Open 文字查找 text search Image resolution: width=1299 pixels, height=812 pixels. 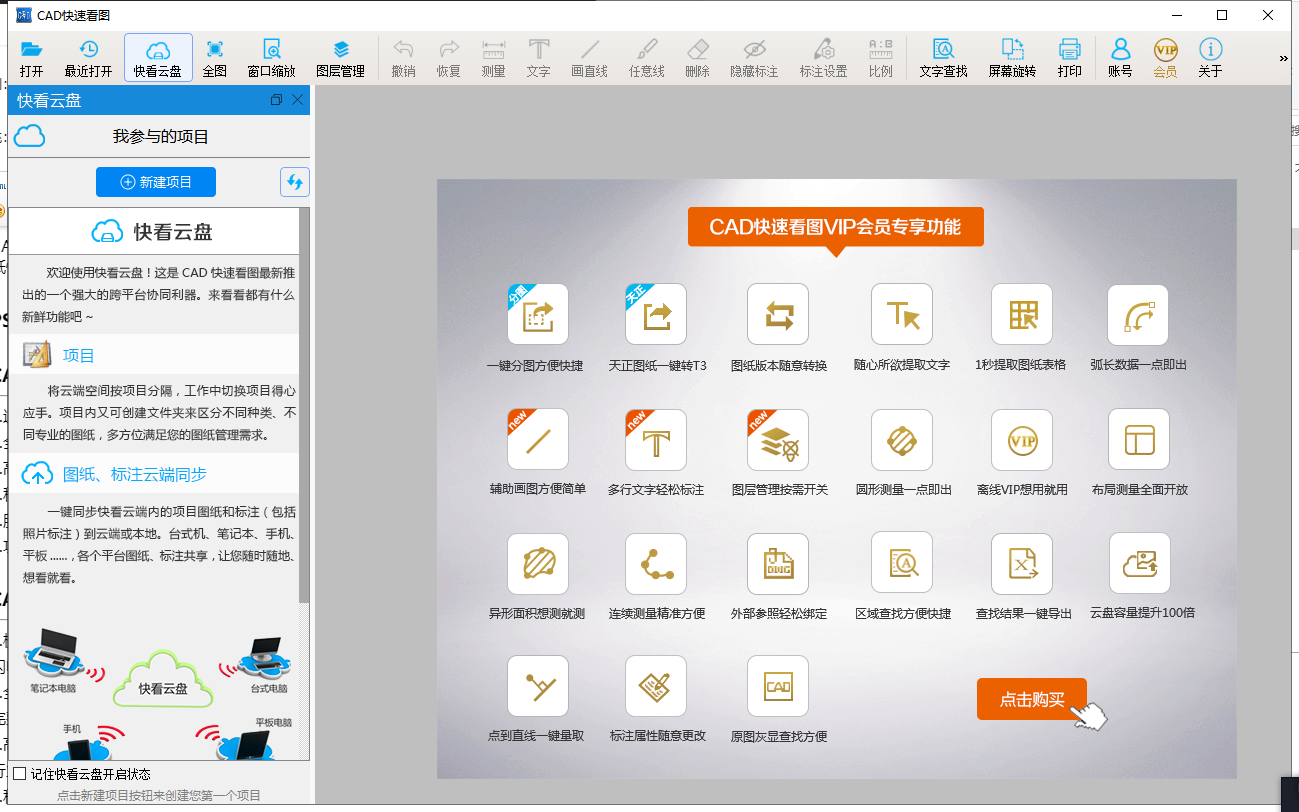(x=943, y=58)
